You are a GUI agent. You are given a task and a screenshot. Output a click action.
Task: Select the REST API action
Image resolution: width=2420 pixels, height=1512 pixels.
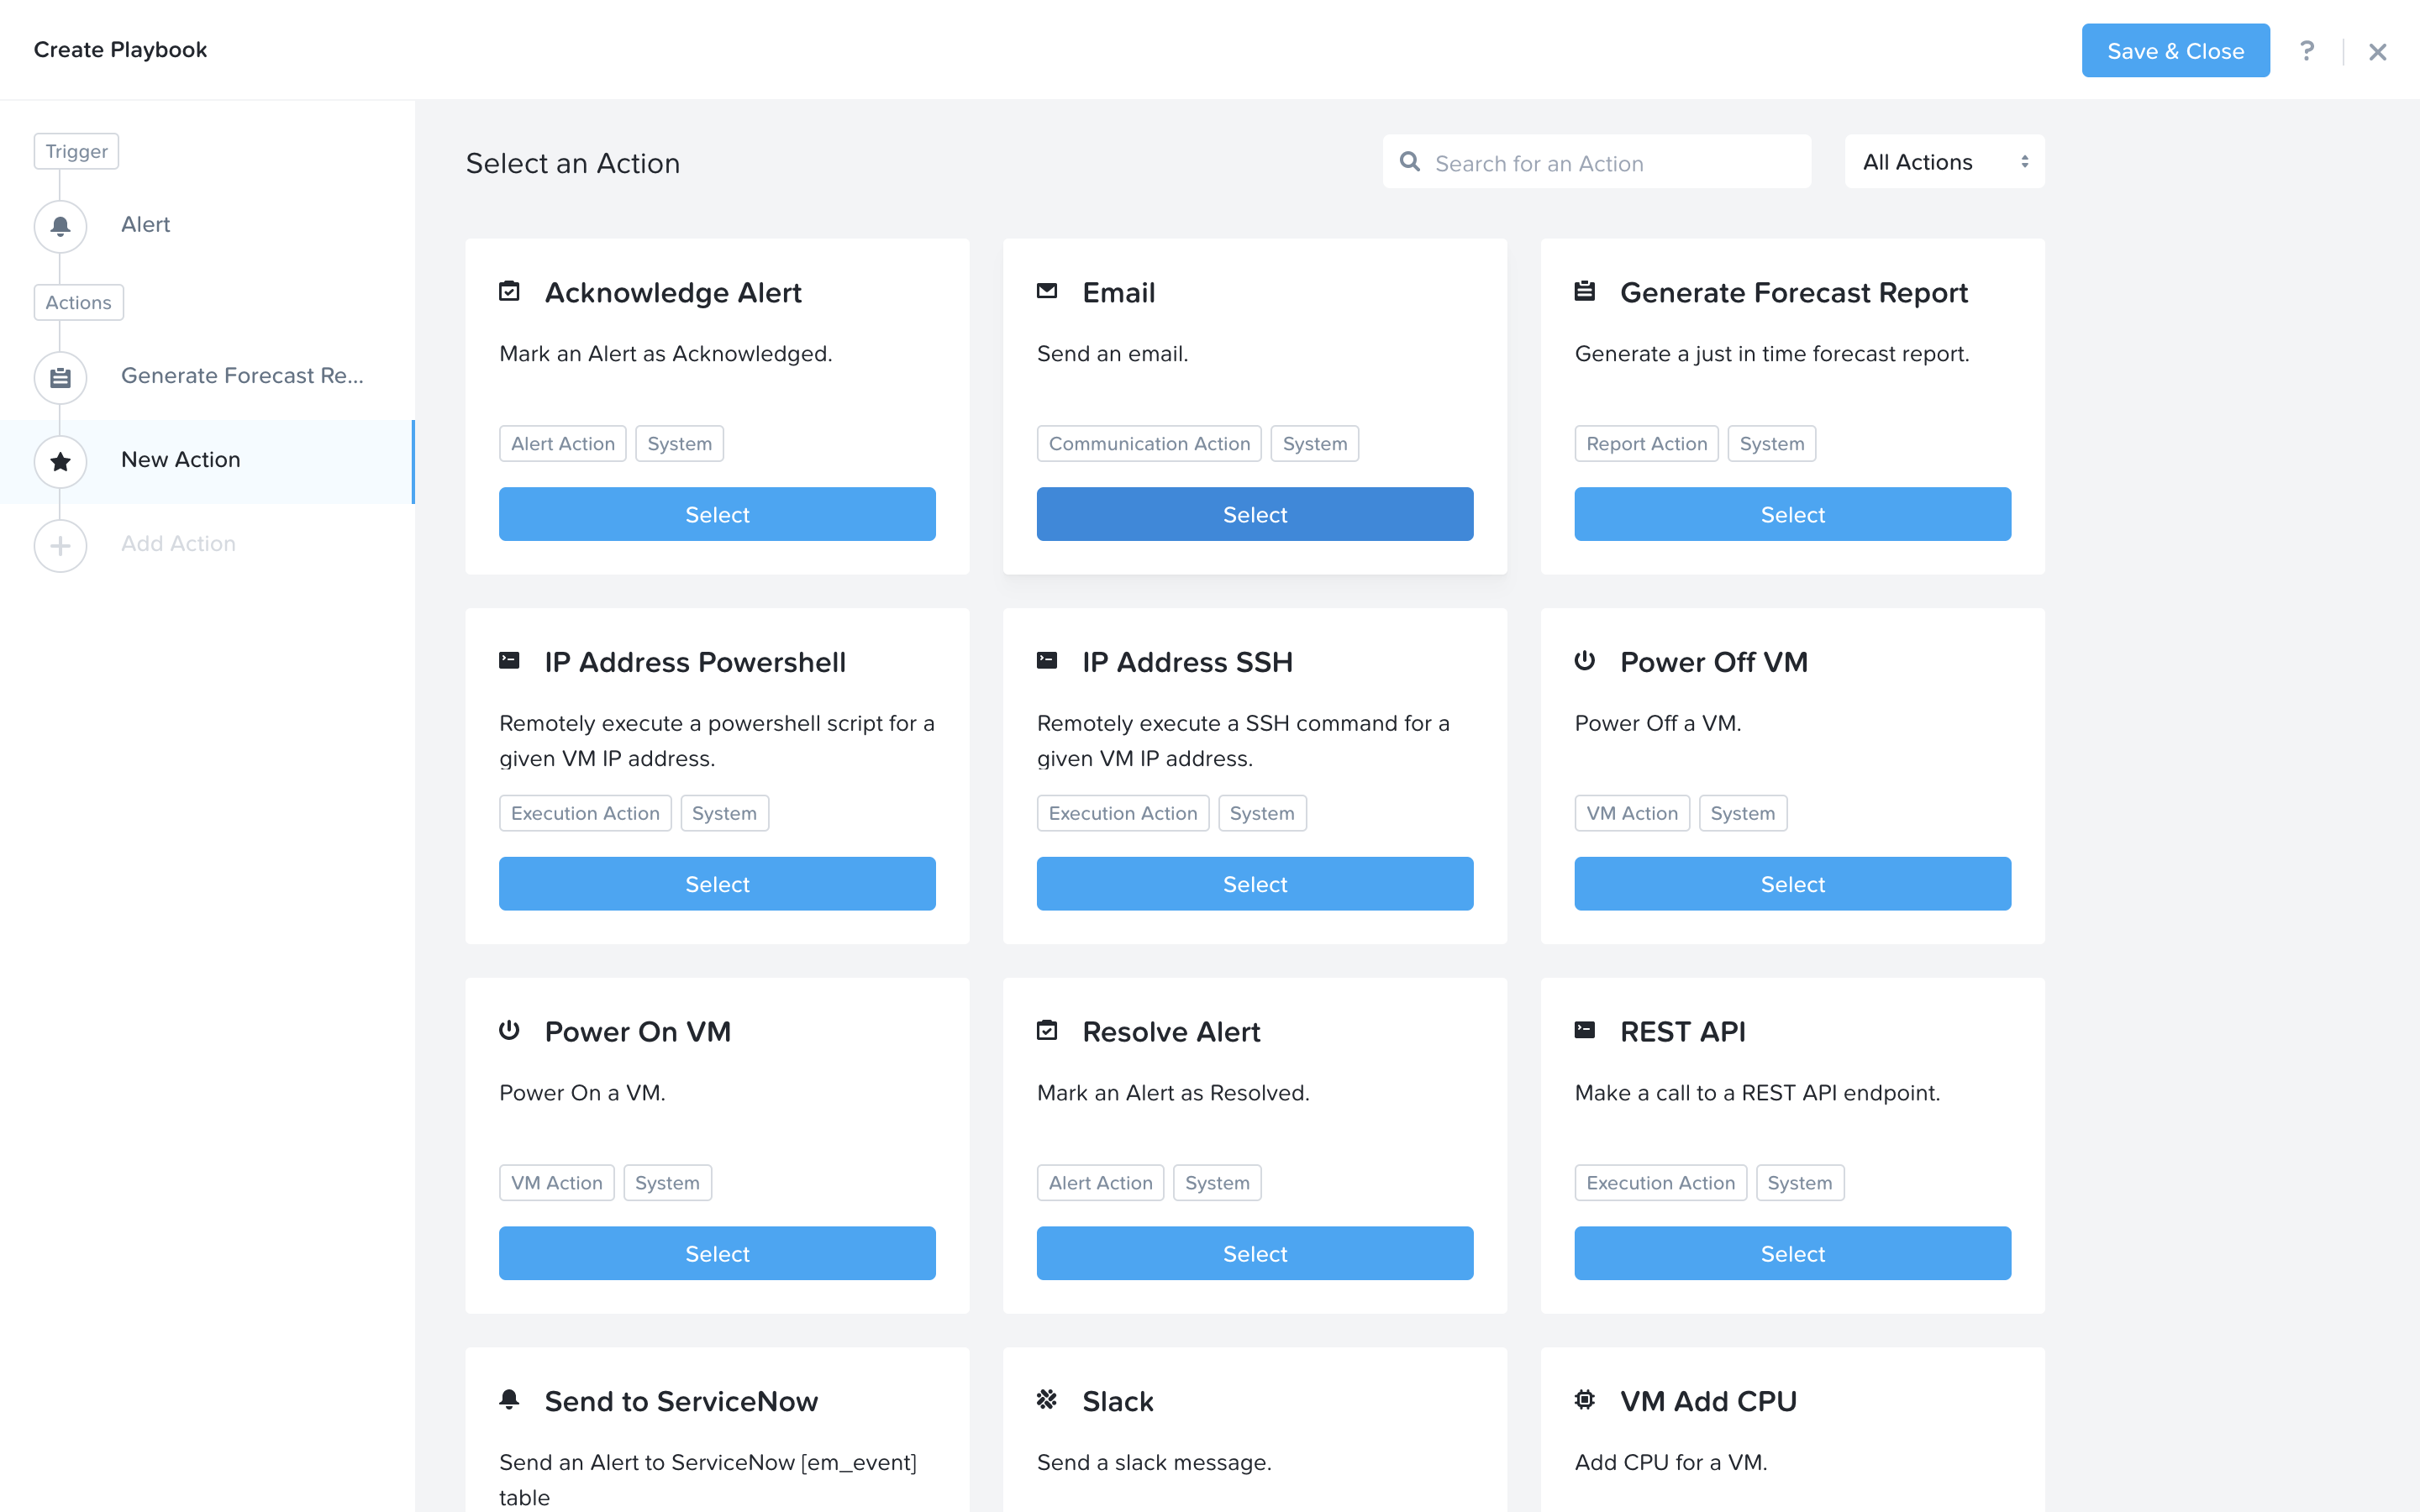point(1793,1254)
